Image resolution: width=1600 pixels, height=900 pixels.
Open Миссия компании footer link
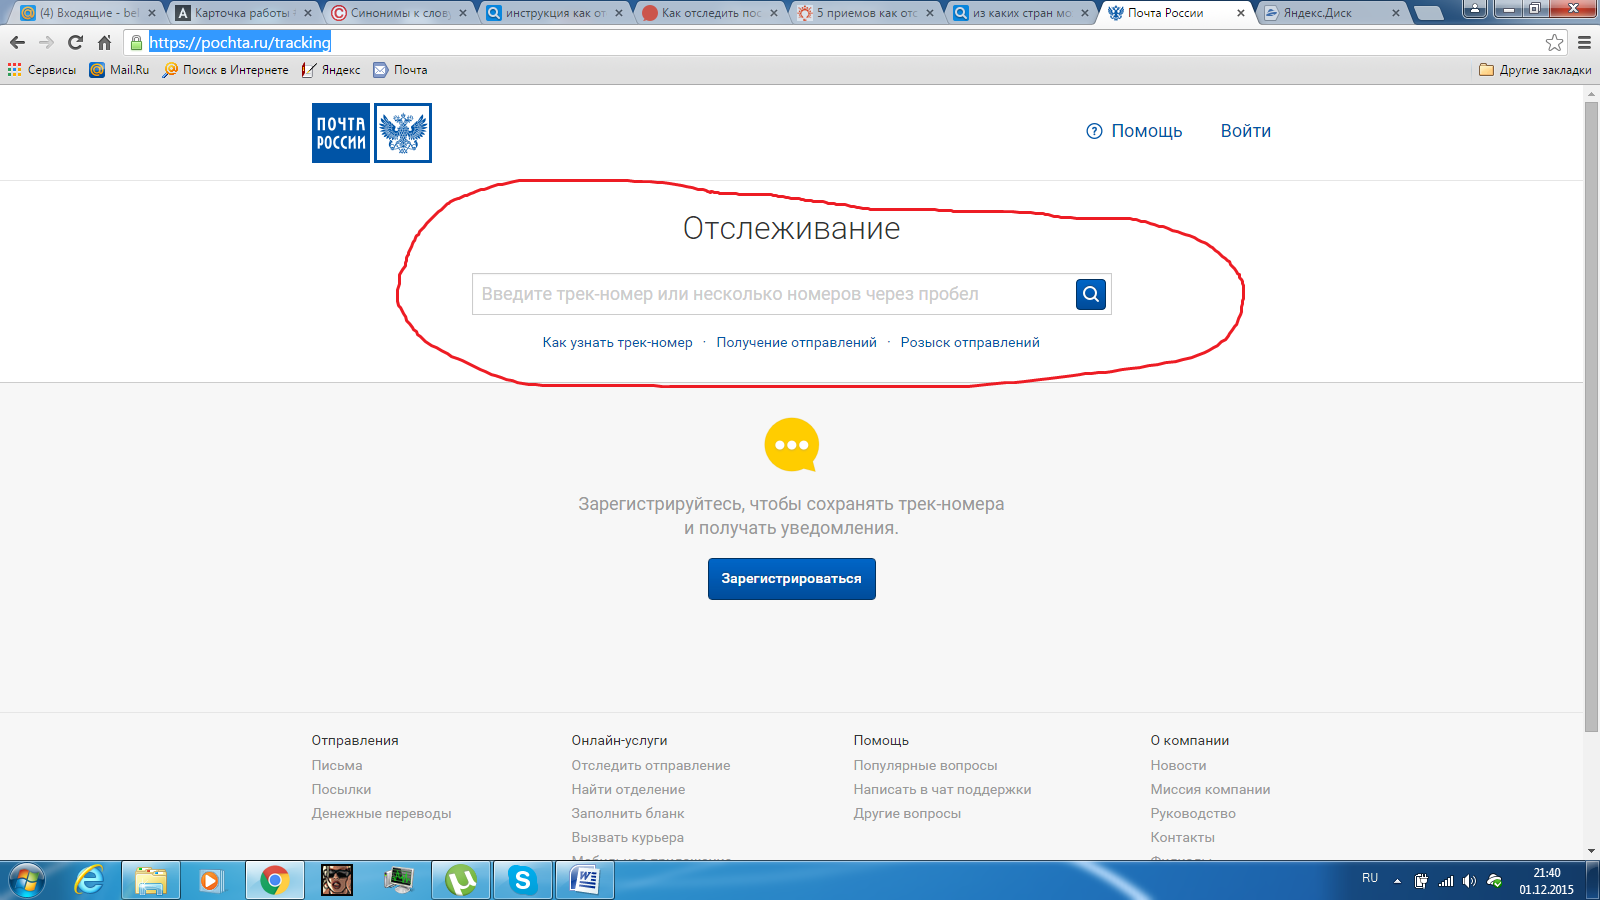(1210, 789)
